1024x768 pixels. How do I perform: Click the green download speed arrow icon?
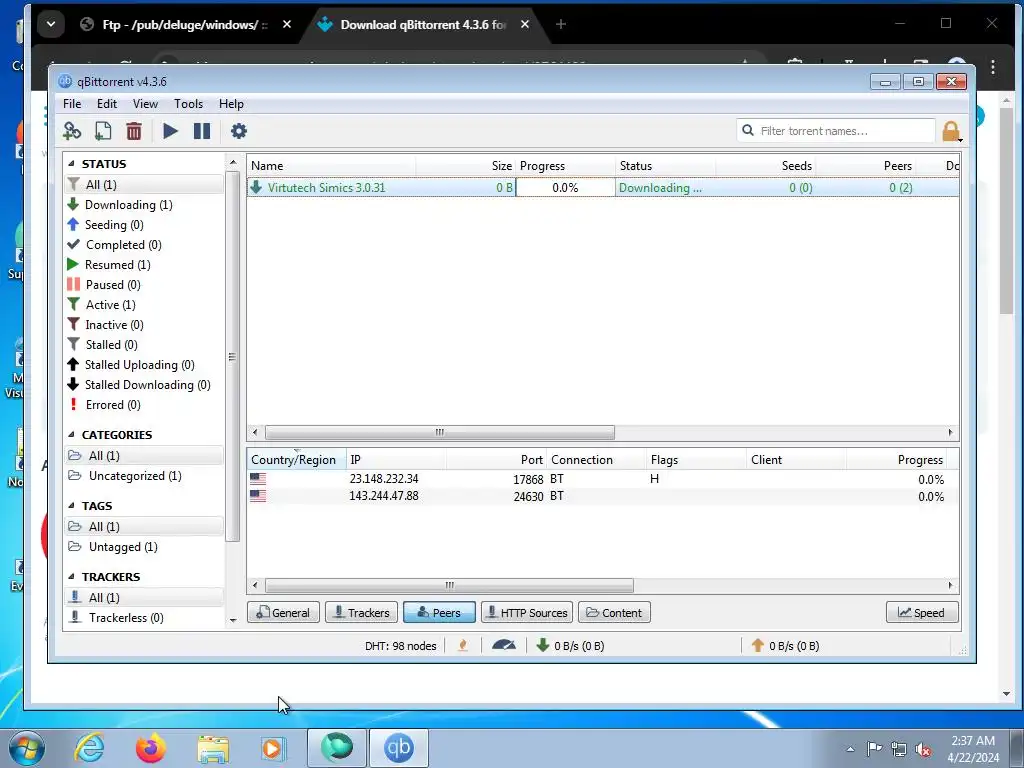click(542, 645)
